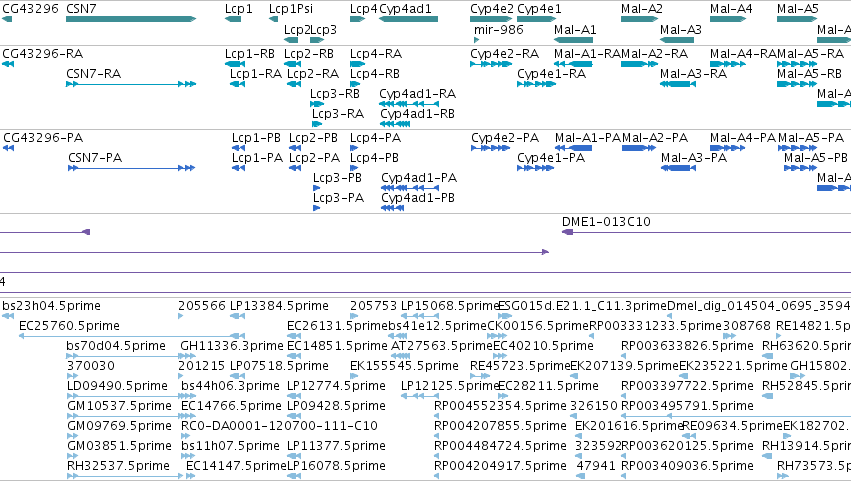851x481 pixels.
Task: Click the bs23h04.5prime EST label
Action: pyautogui.click(x=52, y=306)
